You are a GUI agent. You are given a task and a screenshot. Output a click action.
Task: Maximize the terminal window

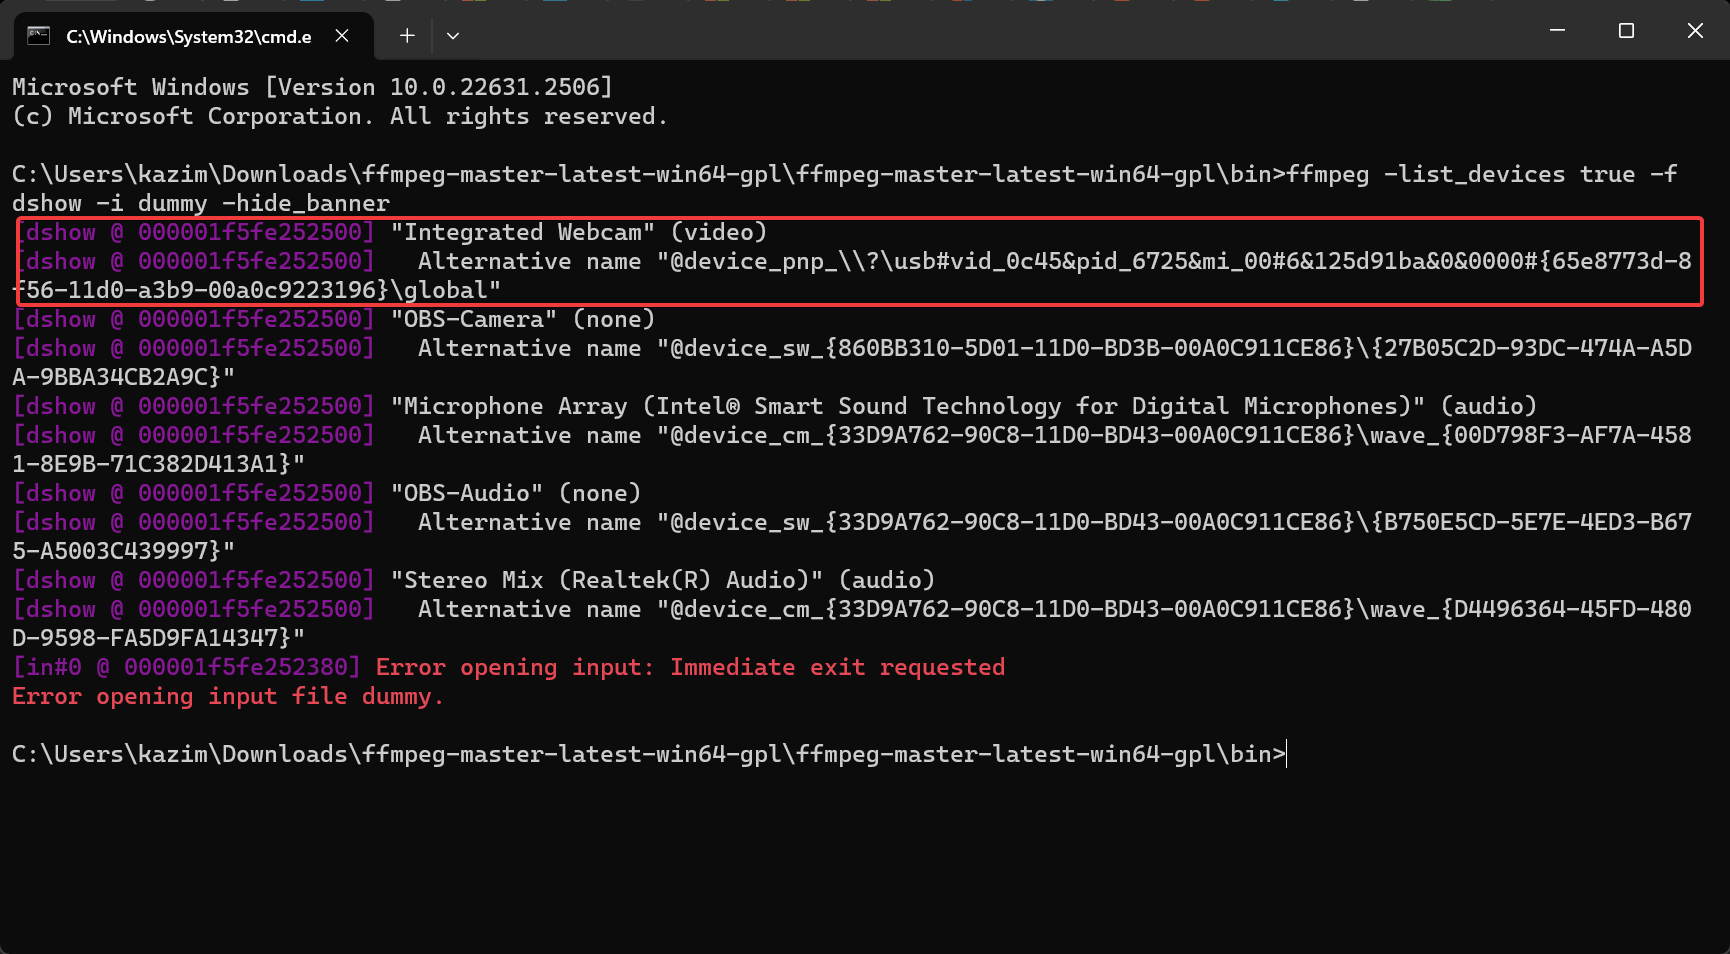coord(1626,30)
